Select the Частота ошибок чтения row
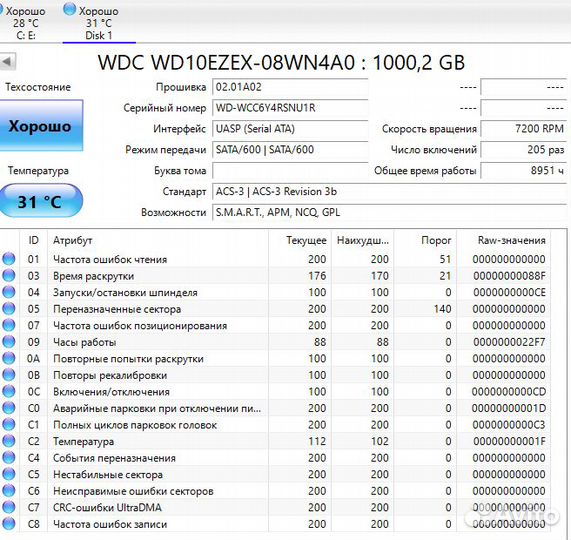Viewport: 571px width, 540px height. point(275,259)
